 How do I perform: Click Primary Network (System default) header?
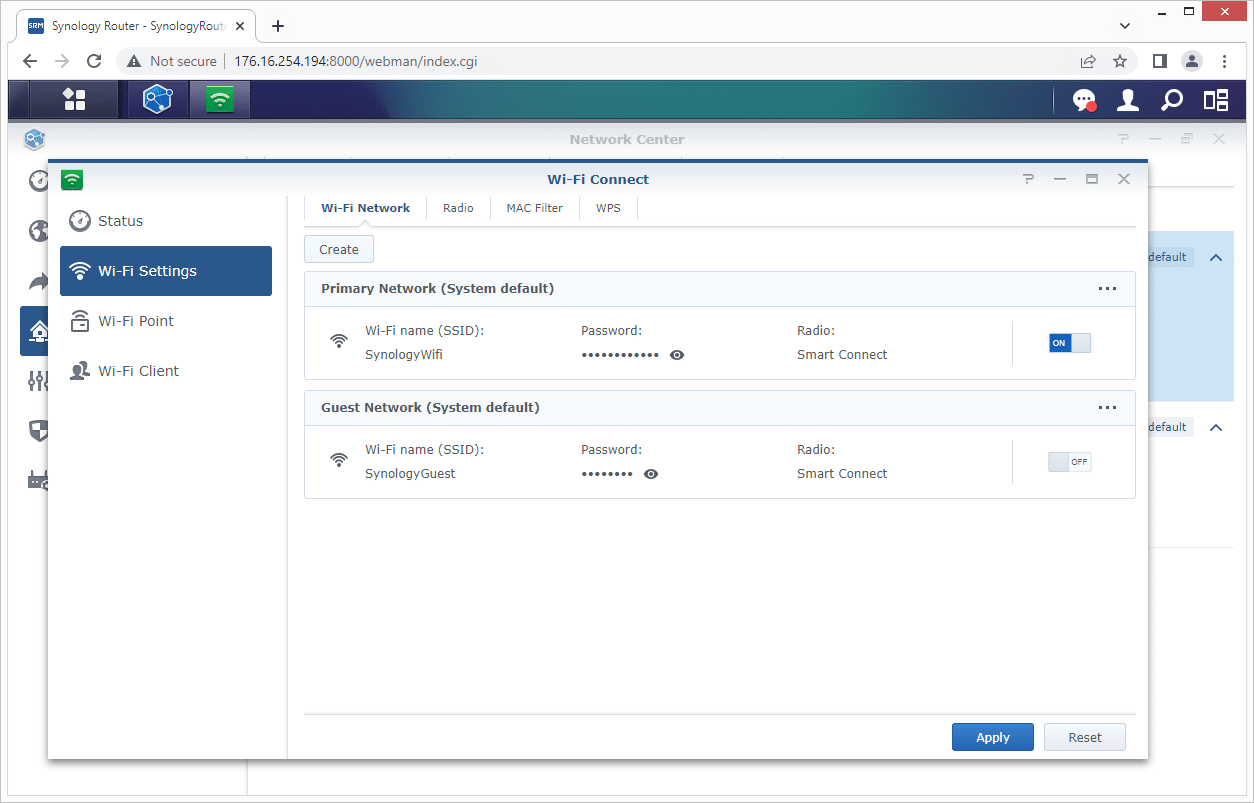point(437,289)
